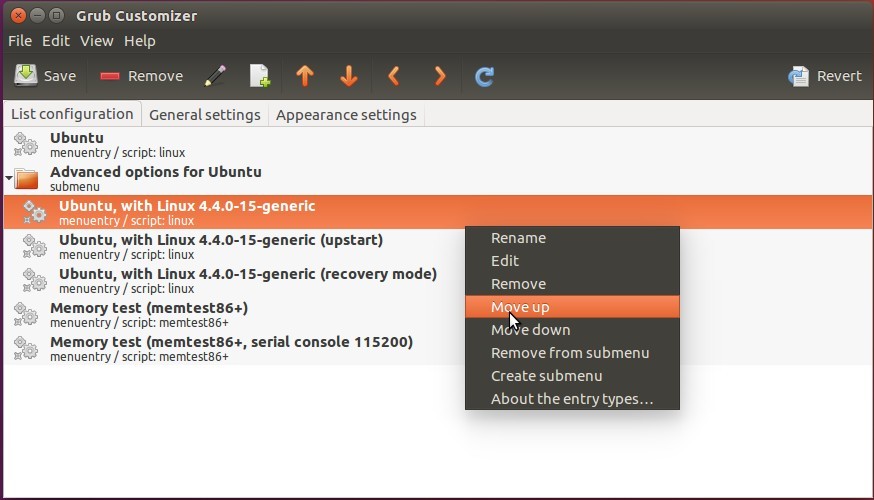This screenshot has height=500, width=874.
Task: Click gear icon beside top Ubuntu entry
Action: tap(26, 144)
